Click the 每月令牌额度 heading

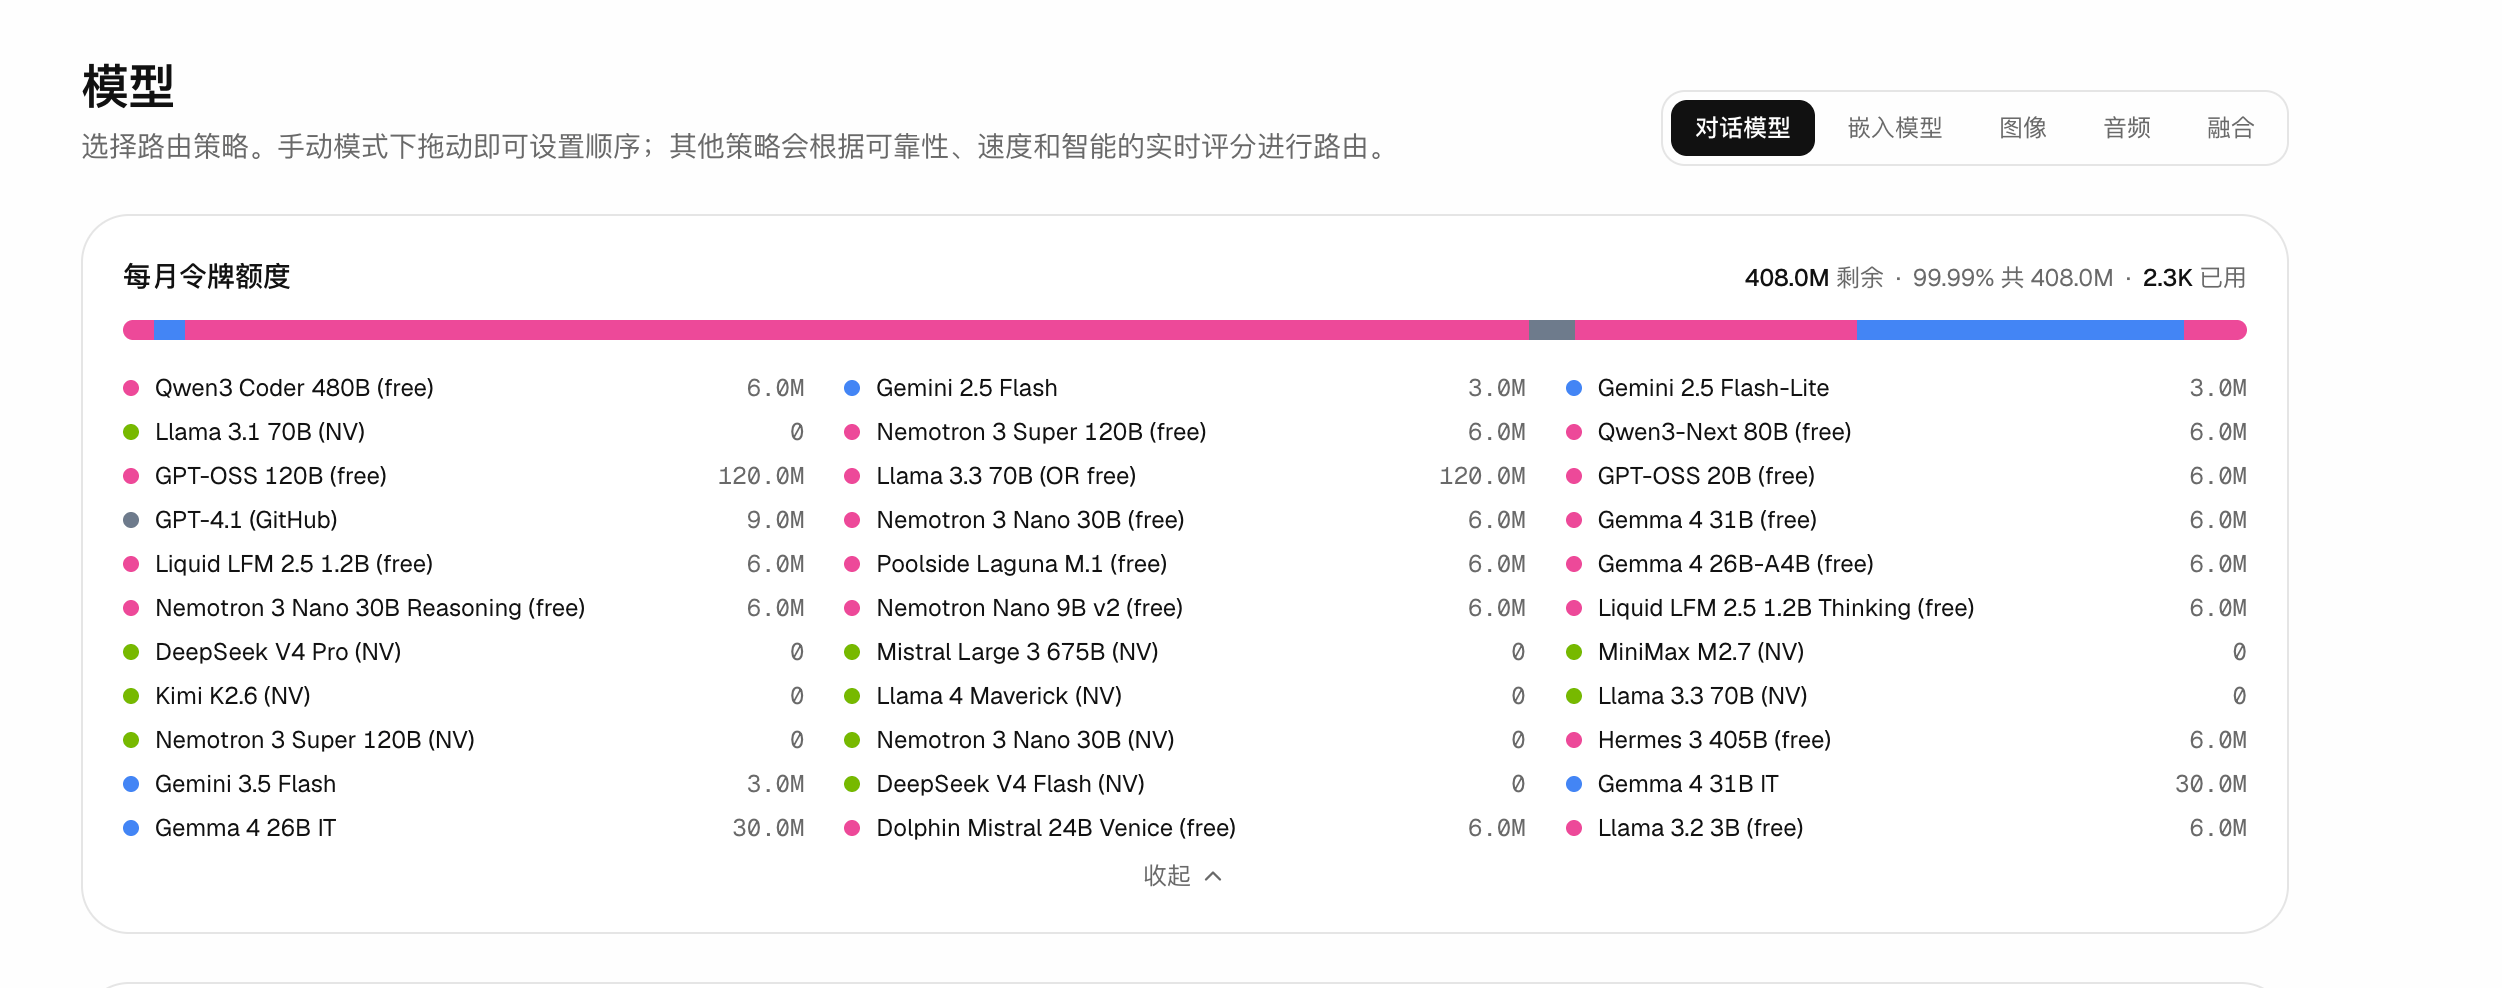coord(207,277)
